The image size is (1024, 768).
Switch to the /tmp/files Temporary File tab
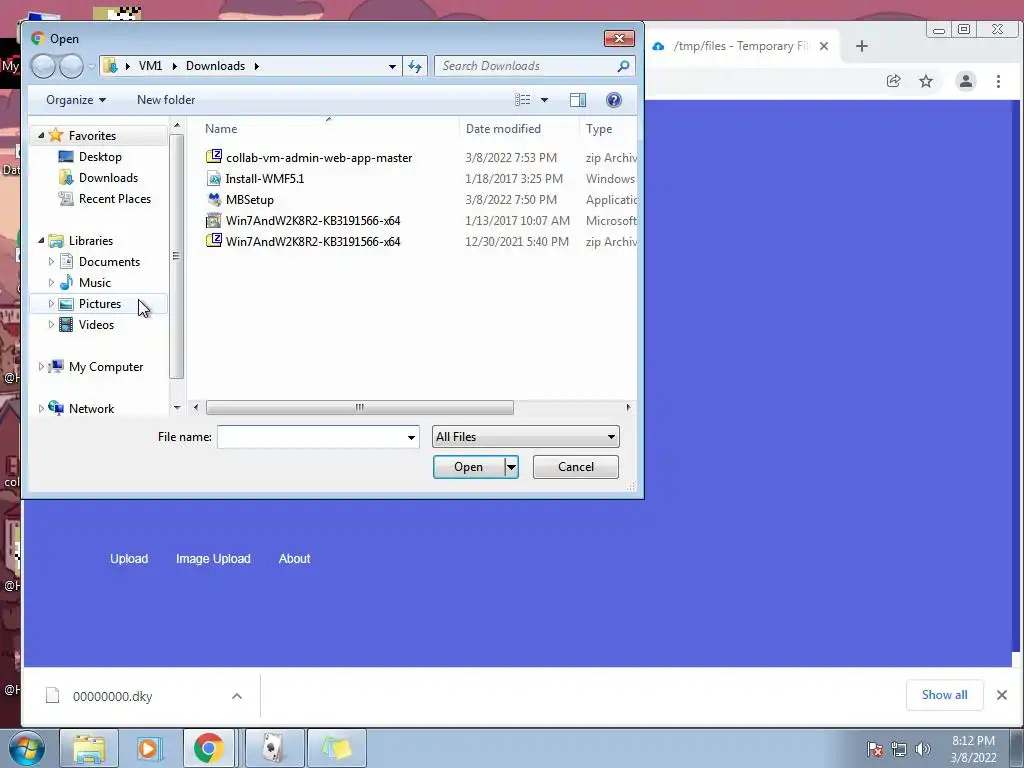pos(741,46)
